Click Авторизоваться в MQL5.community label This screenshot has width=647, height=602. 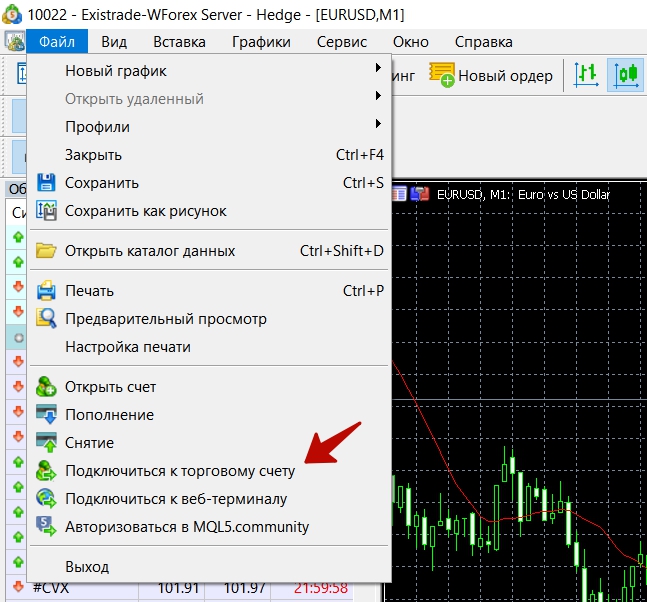tap(187, 527)
